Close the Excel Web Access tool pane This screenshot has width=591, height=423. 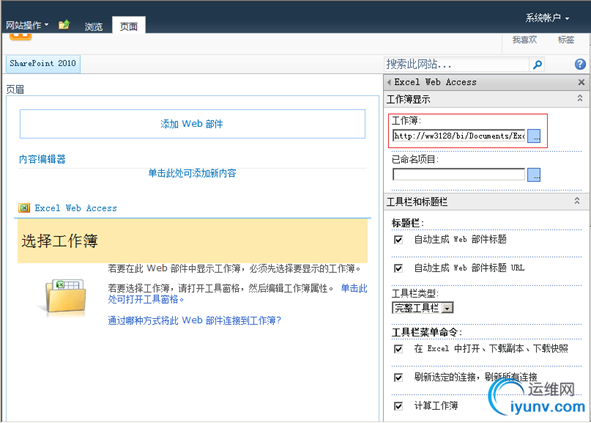tap(581, 82)
